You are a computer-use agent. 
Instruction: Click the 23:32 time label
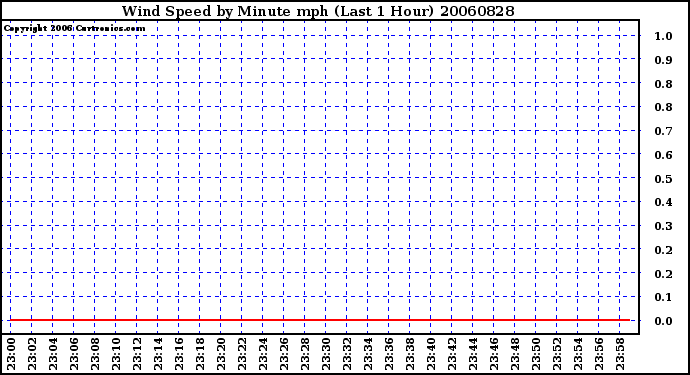347,354
